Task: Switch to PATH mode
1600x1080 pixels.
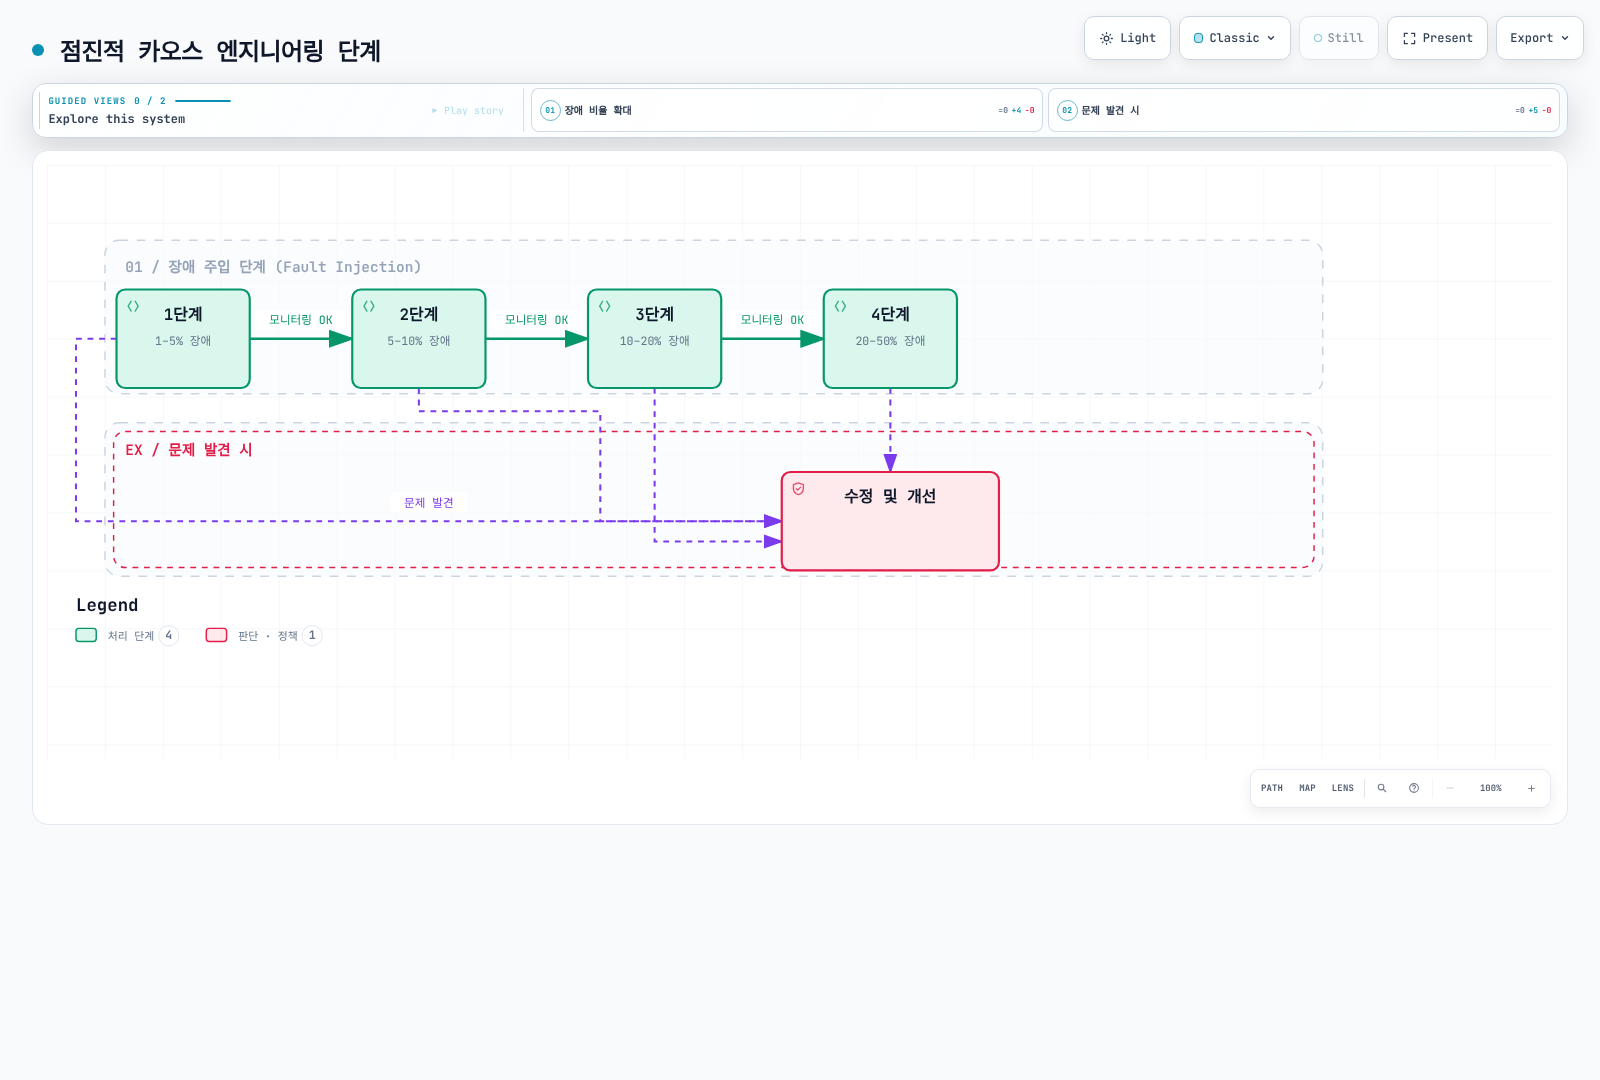Action: (1272, 788)
